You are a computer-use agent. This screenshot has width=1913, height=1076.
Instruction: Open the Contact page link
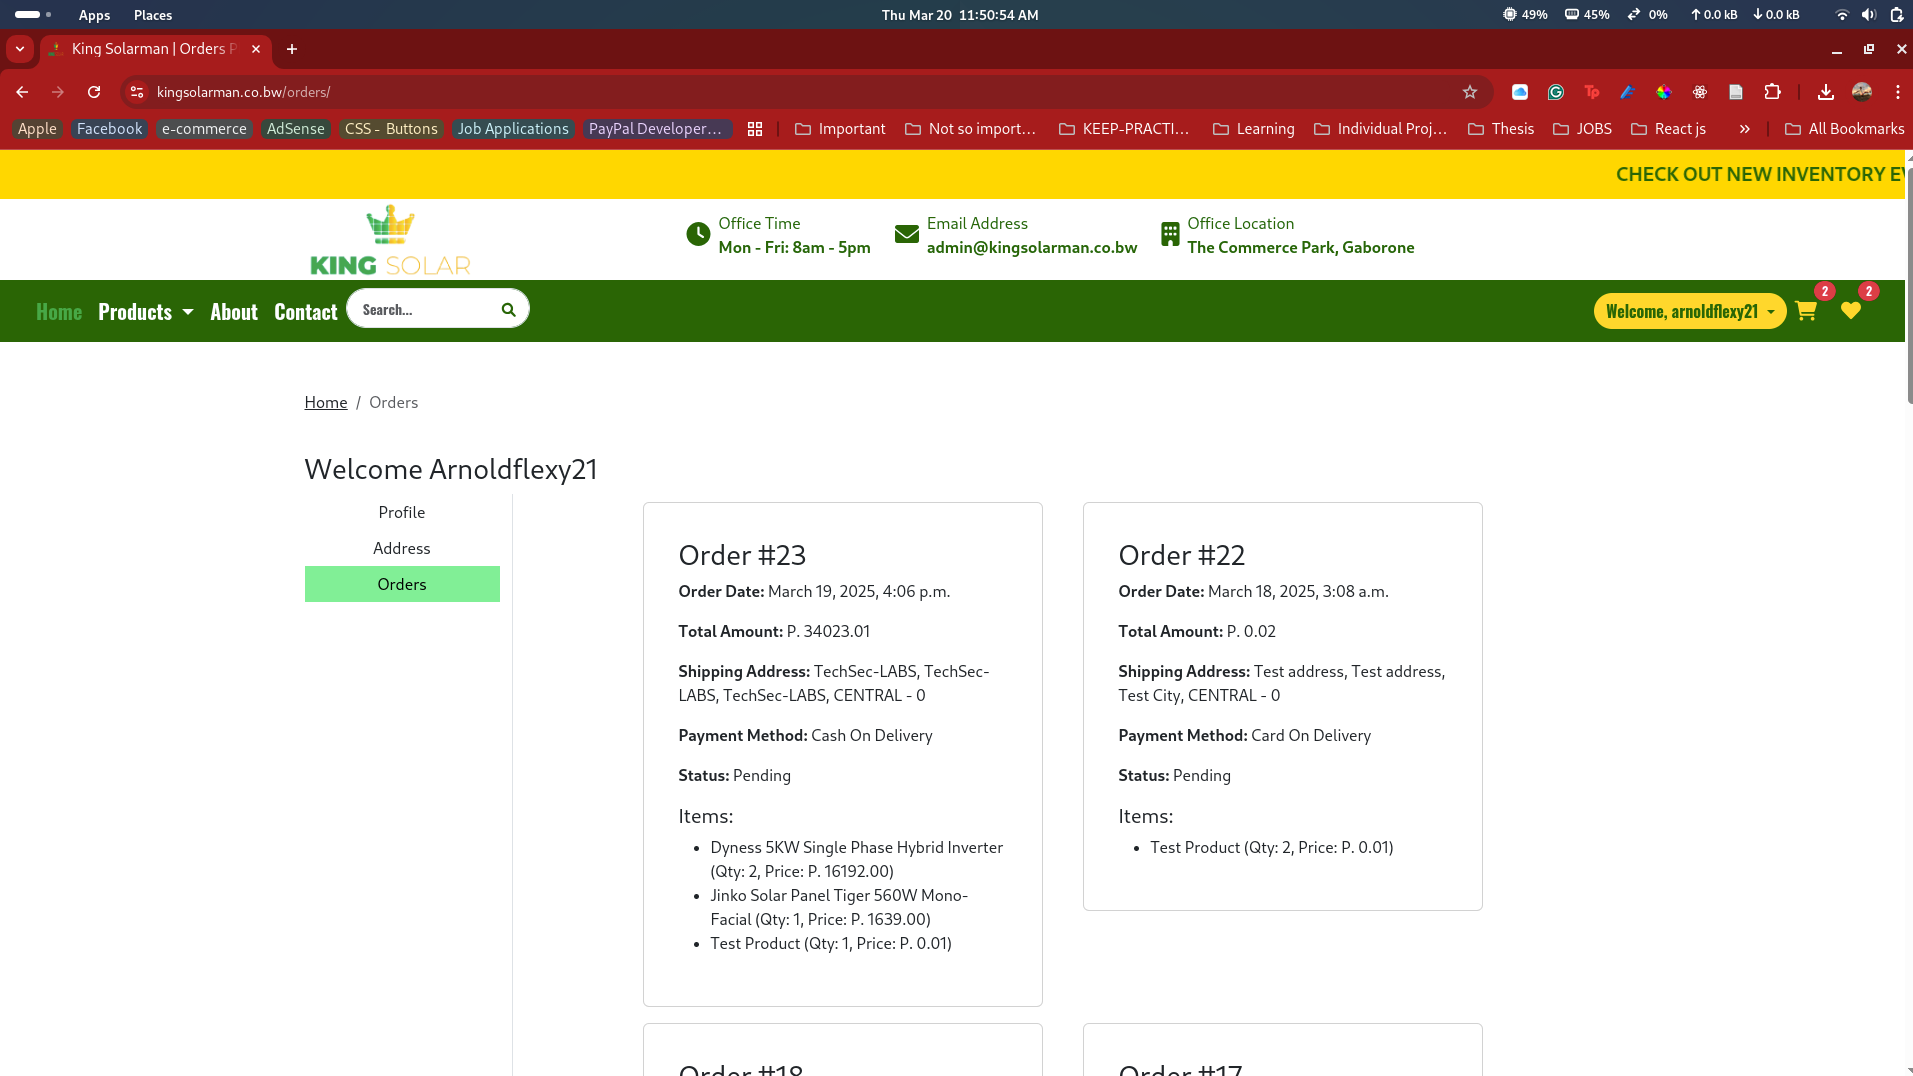coord(305,312)
